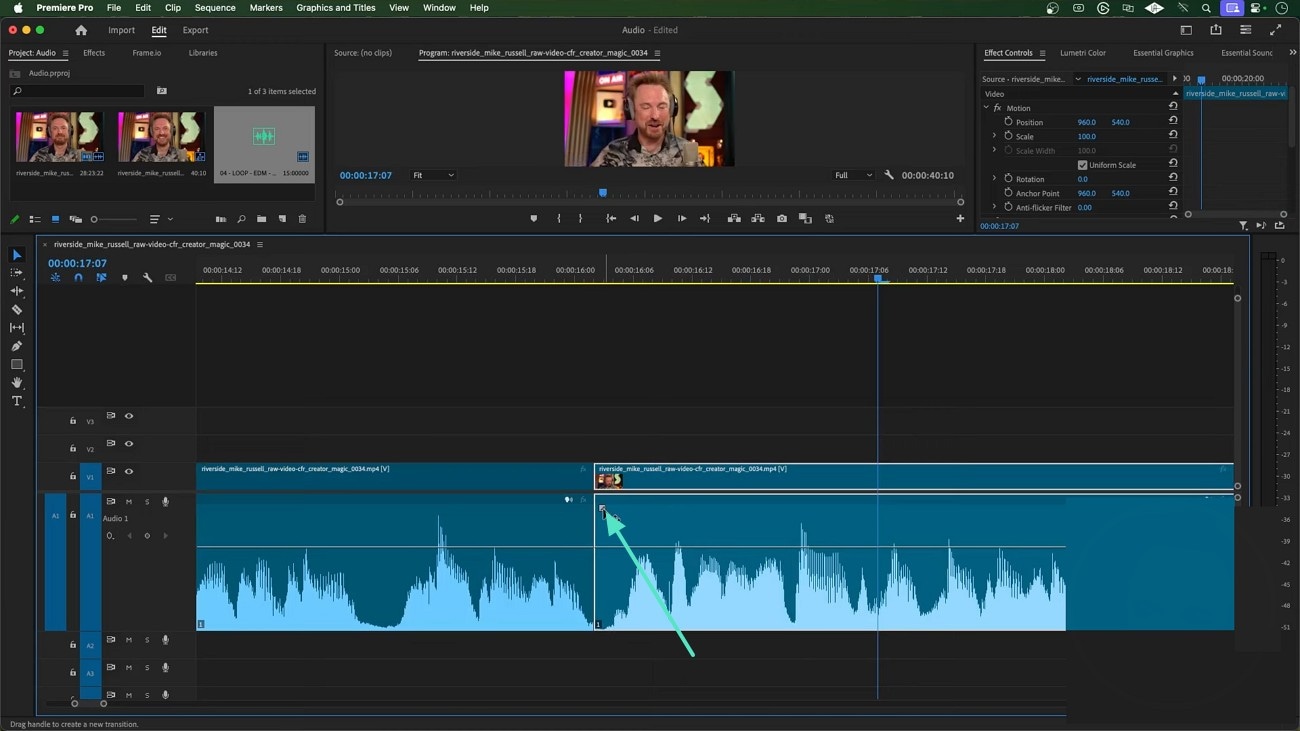1300x731 pixels.
Task: Click the Import workspace button
Action: (121, 30)
